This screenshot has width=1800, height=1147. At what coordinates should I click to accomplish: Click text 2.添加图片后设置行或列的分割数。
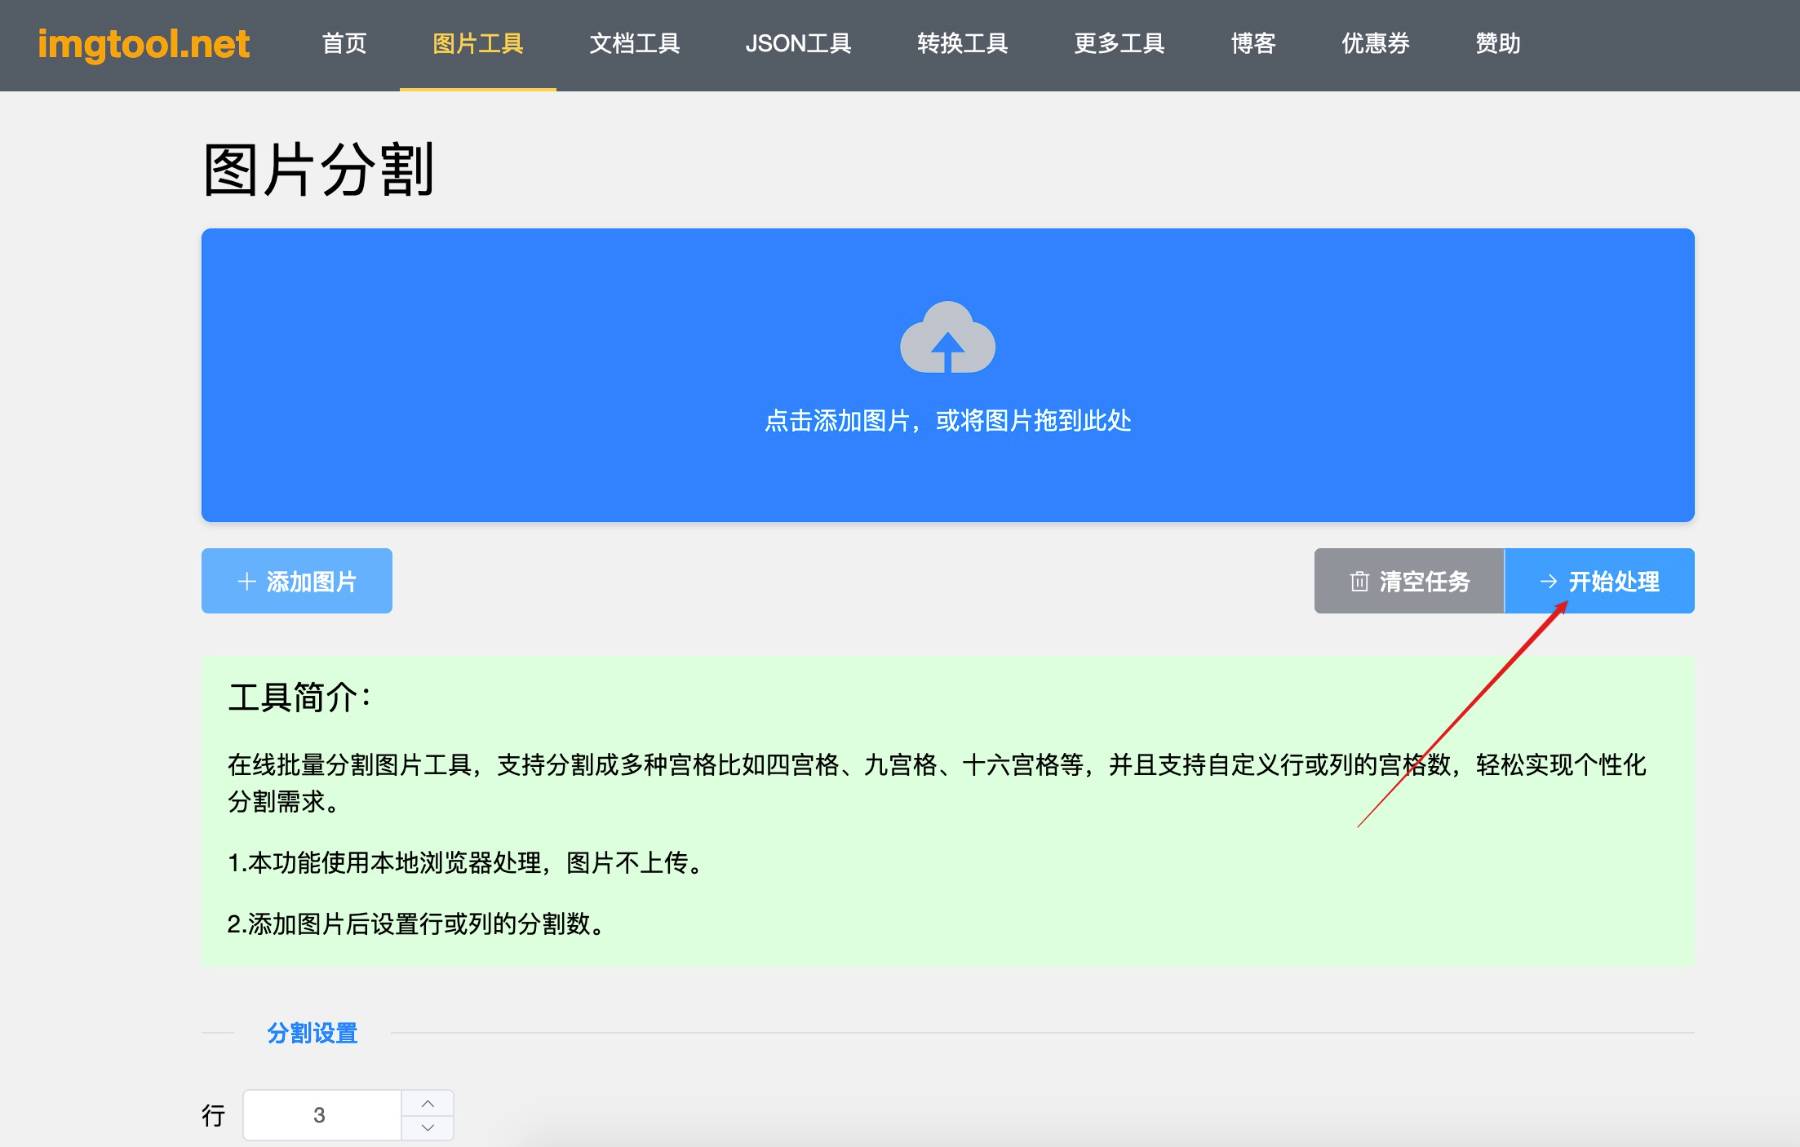coord(418,924)
